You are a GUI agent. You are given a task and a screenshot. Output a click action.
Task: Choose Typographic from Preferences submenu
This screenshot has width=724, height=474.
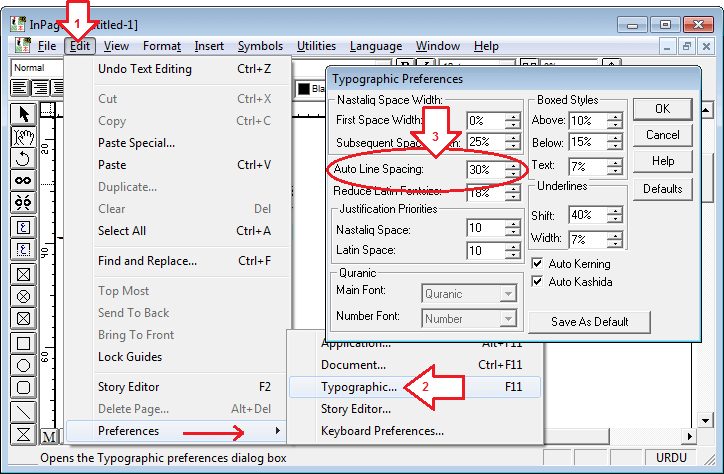(359, 386)
